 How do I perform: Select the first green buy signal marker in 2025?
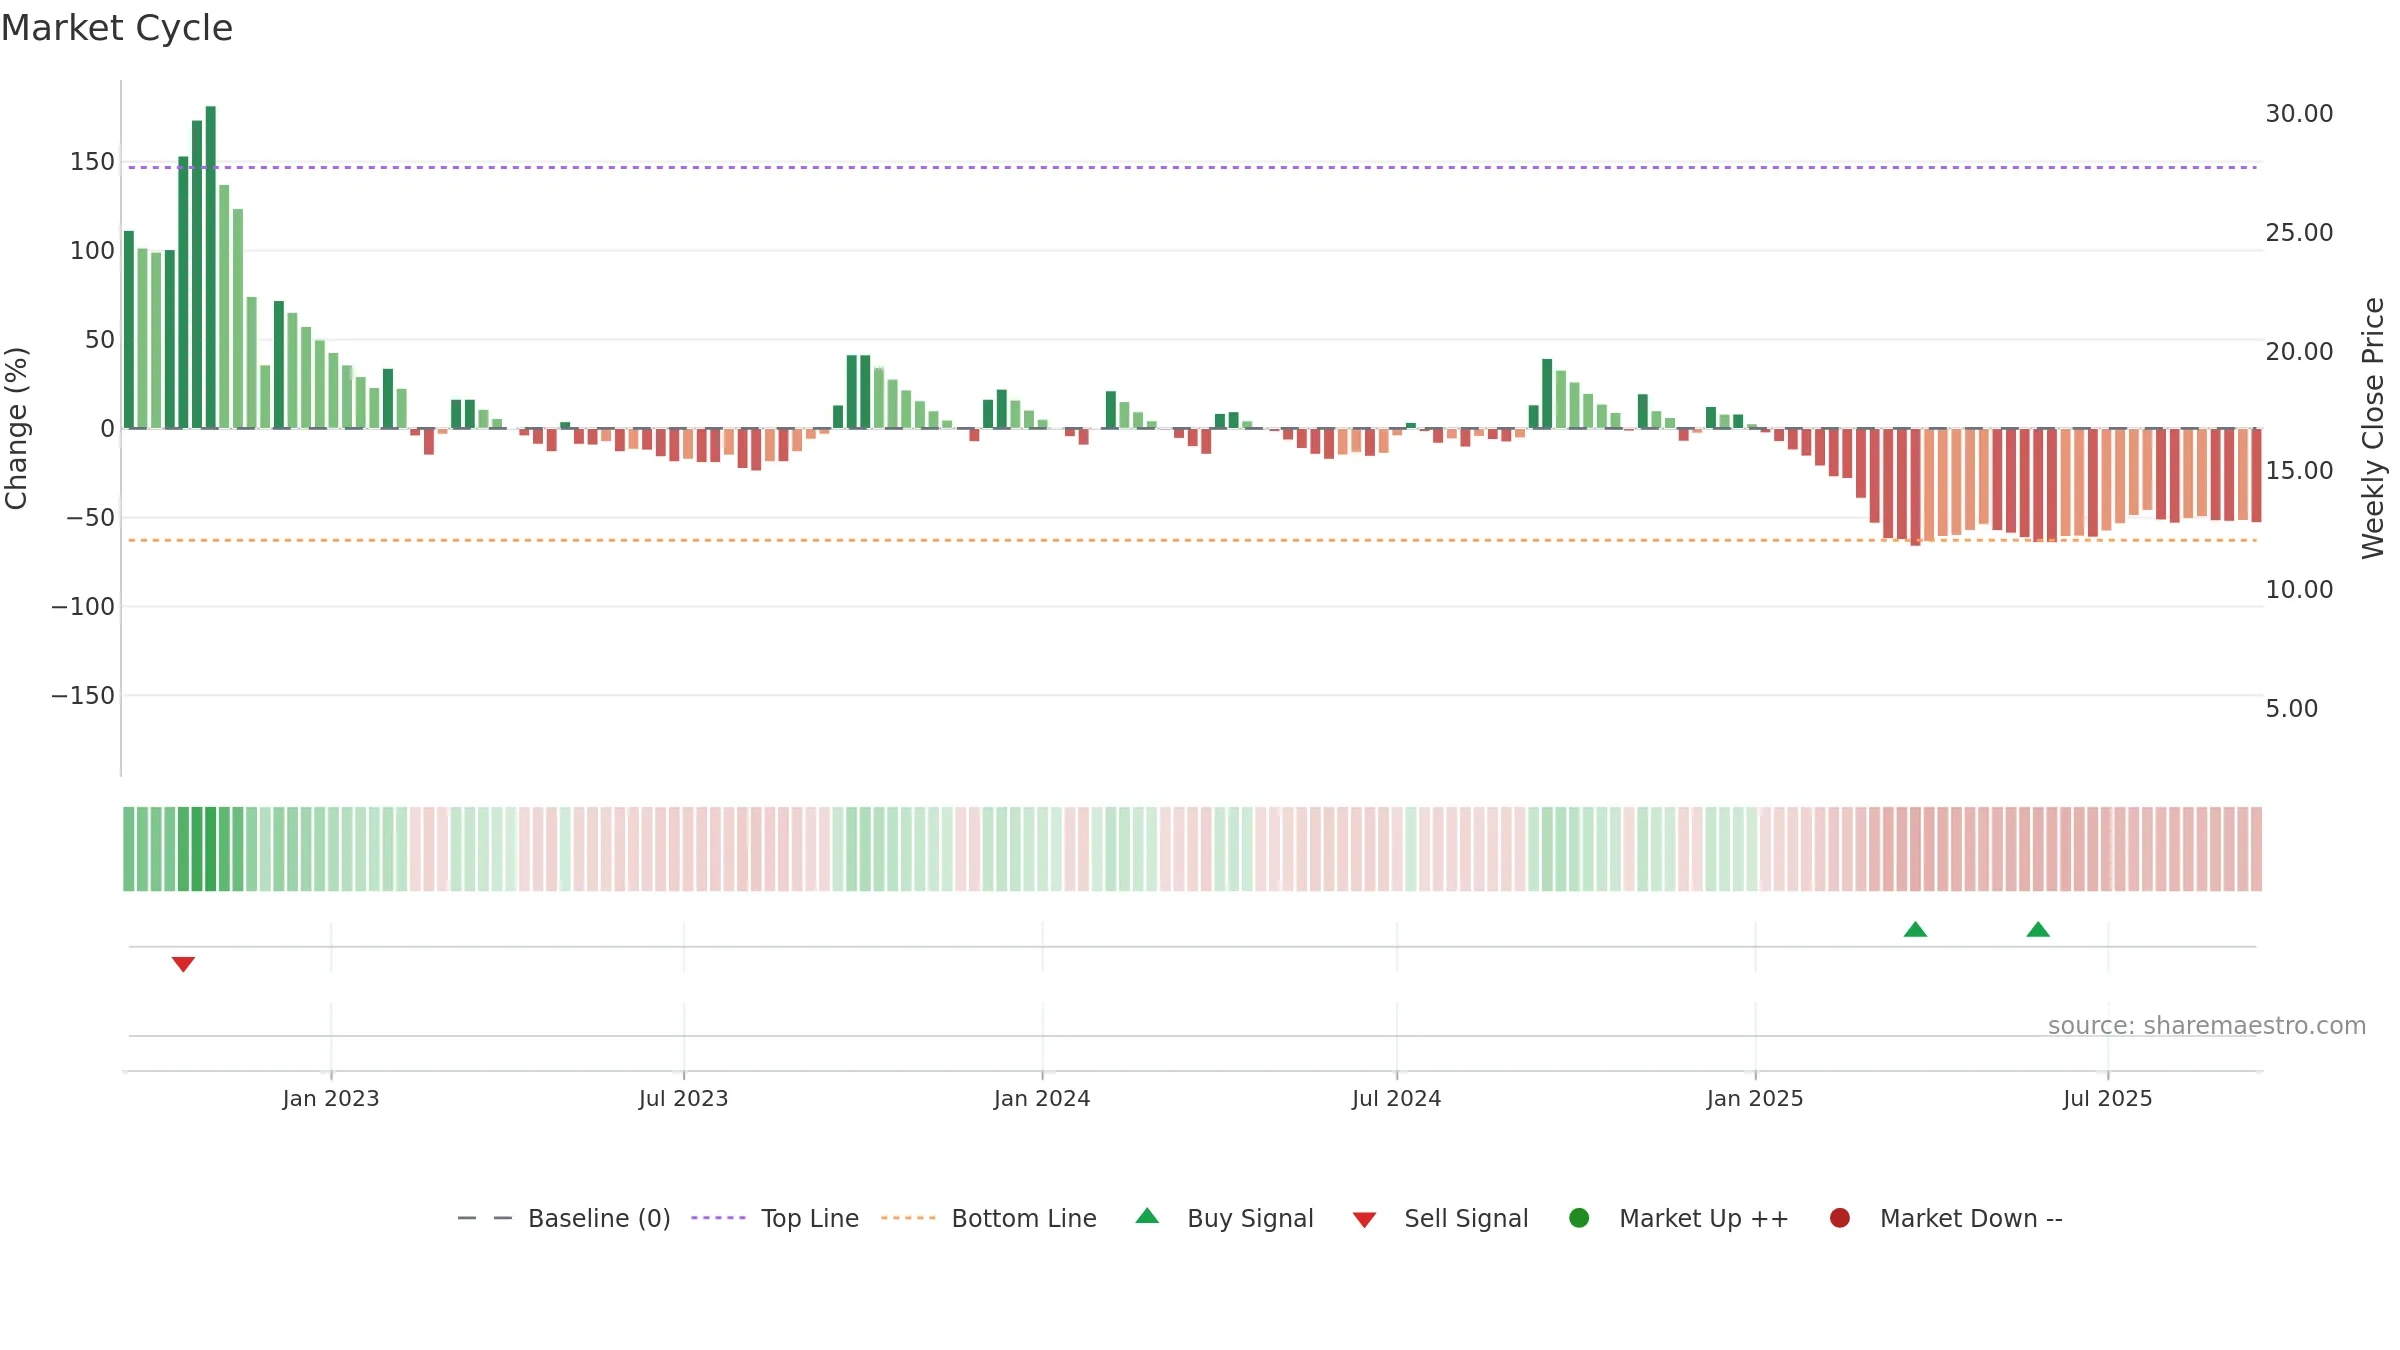click(1915, 929)
